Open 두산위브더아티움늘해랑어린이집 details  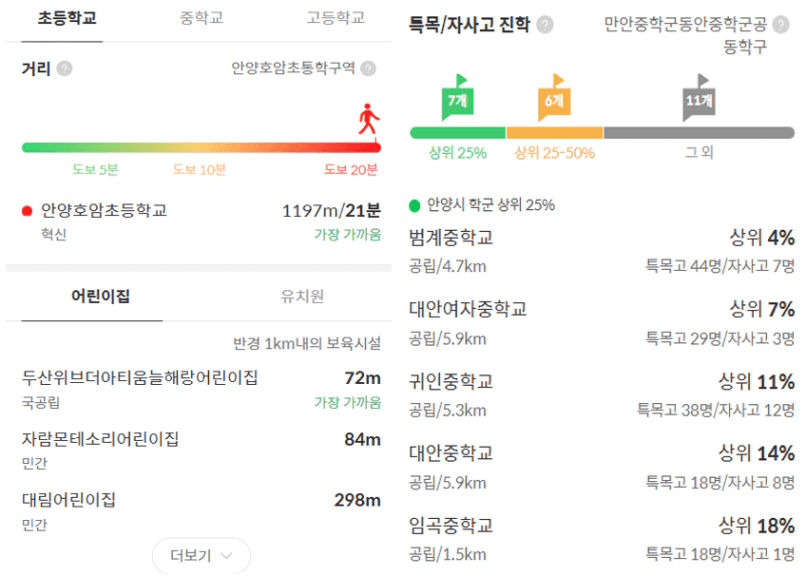click(140, 378)
